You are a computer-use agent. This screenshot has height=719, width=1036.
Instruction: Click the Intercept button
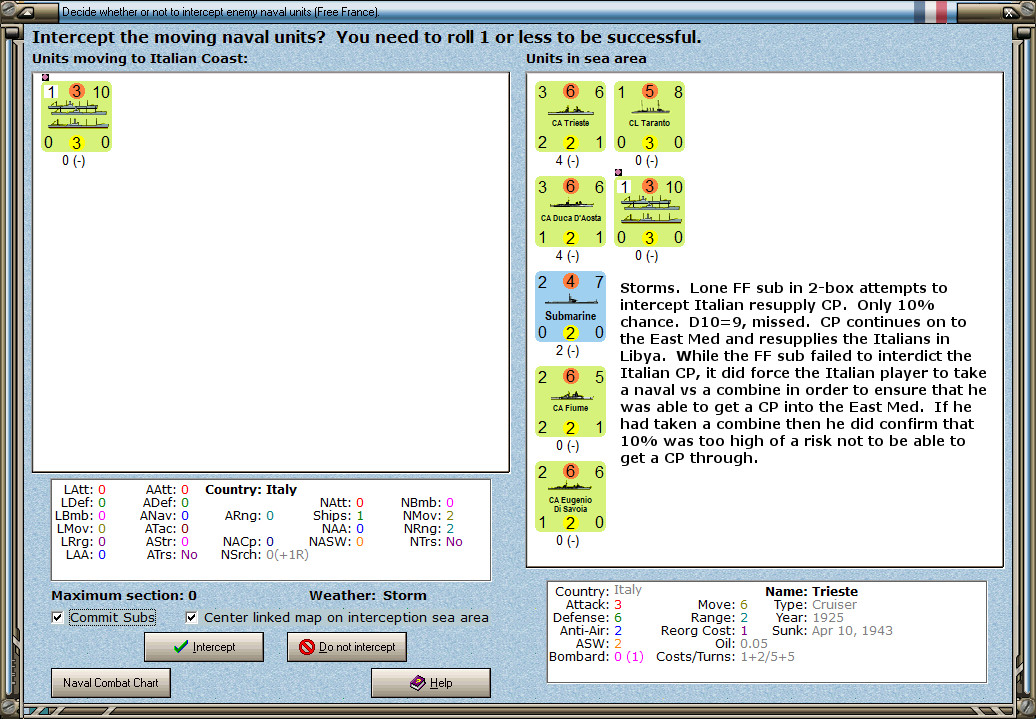(204, 647)
